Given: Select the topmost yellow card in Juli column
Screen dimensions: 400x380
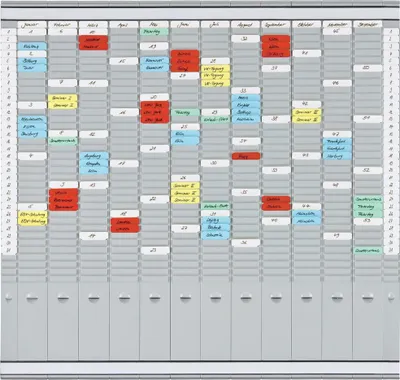Looking at the screenshot, I should pyautogui.click(x=215, y=69).
